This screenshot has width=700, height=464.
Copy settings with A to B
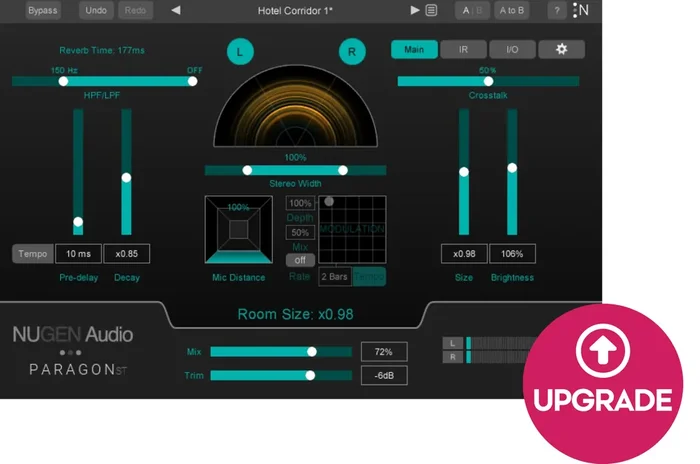tap(512, 10)
